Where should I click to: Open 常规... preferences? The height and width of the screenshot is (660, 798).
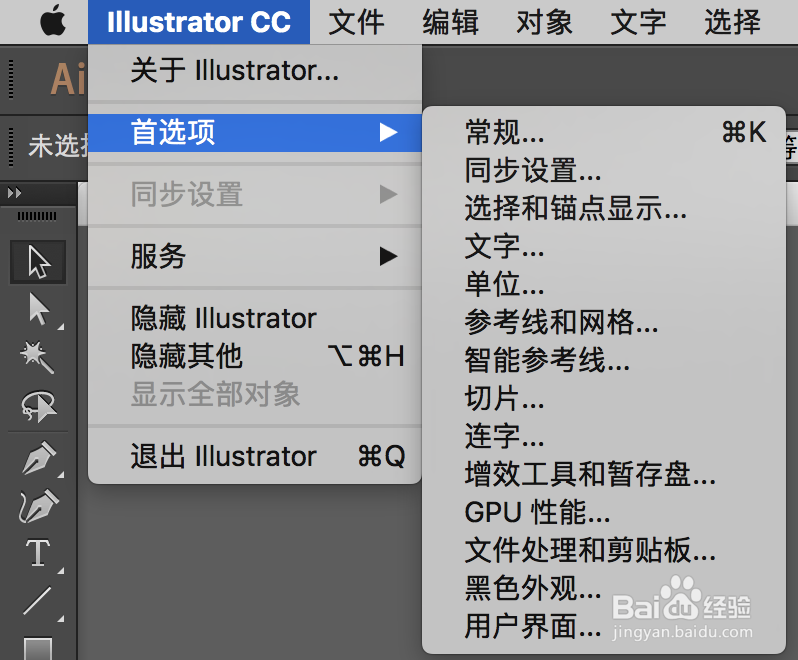click(604, 132)
